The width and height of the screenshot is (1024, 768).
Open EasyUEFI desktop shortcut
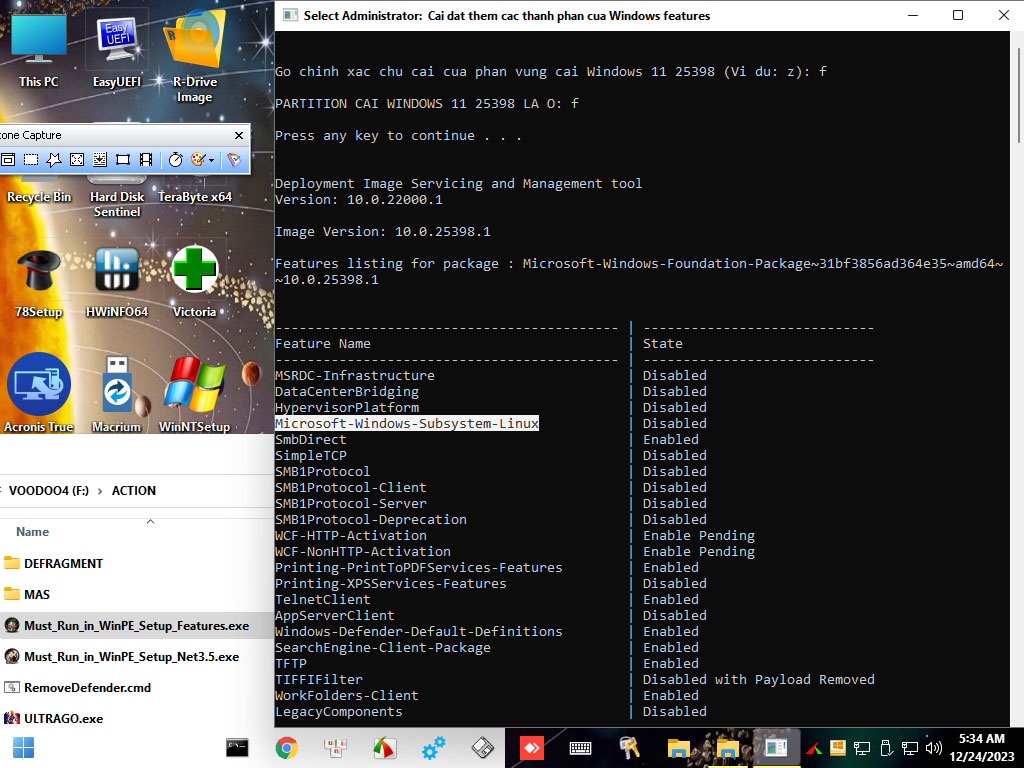(x=117, y=50)
